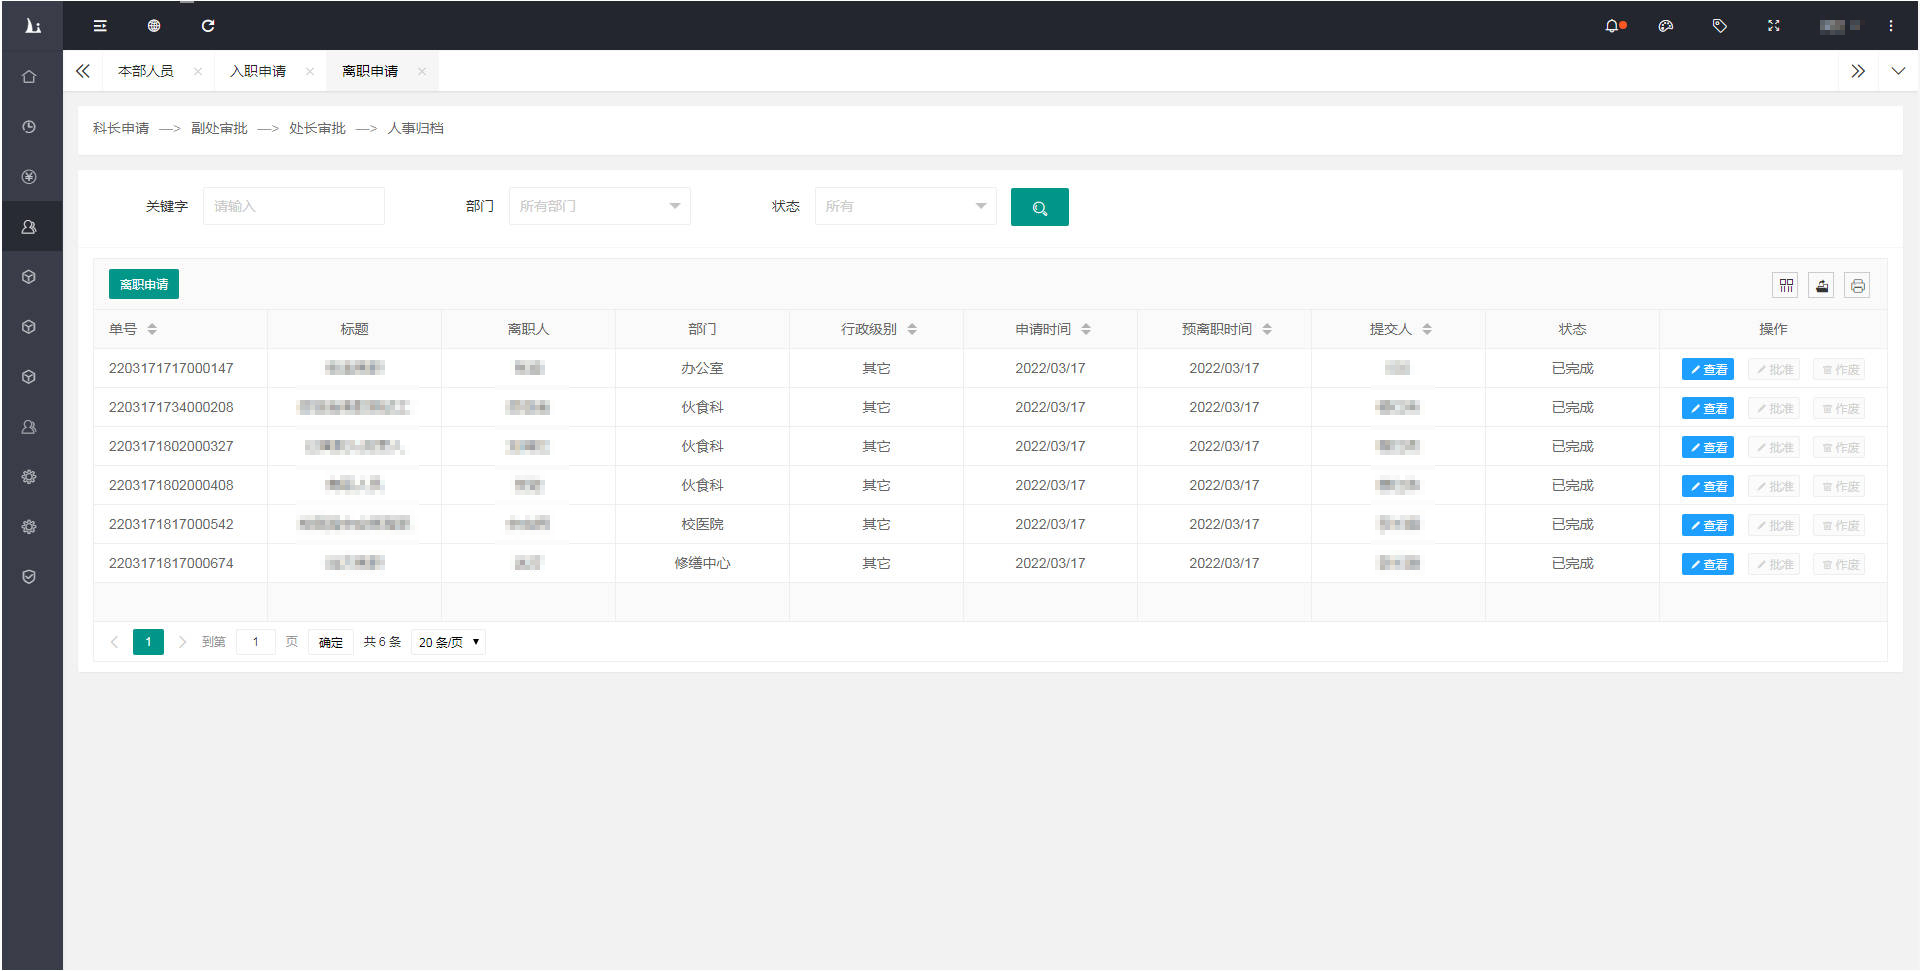Change the 20 条/页 page size selector

pyautogui.click(x=448, y=642)
